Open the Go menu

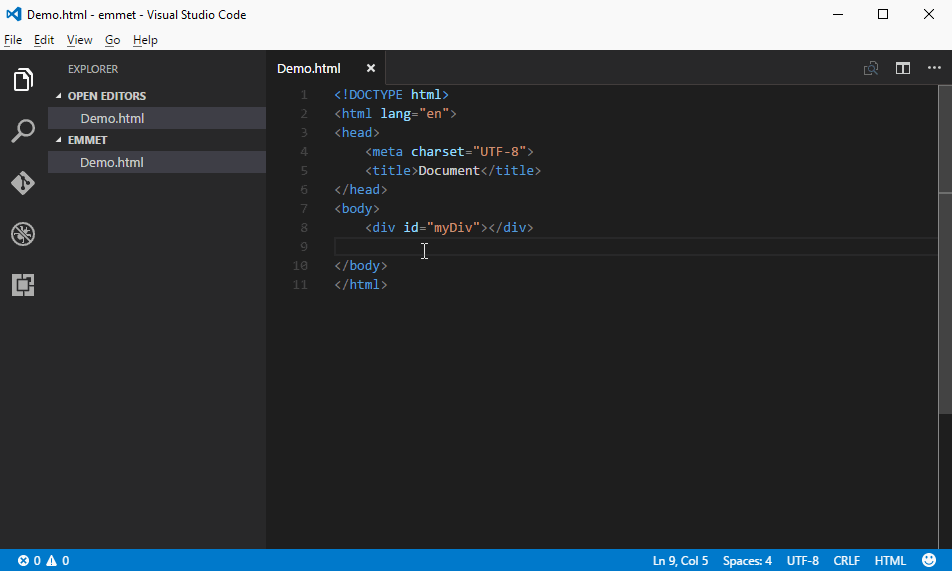click(x=112, y=40)
